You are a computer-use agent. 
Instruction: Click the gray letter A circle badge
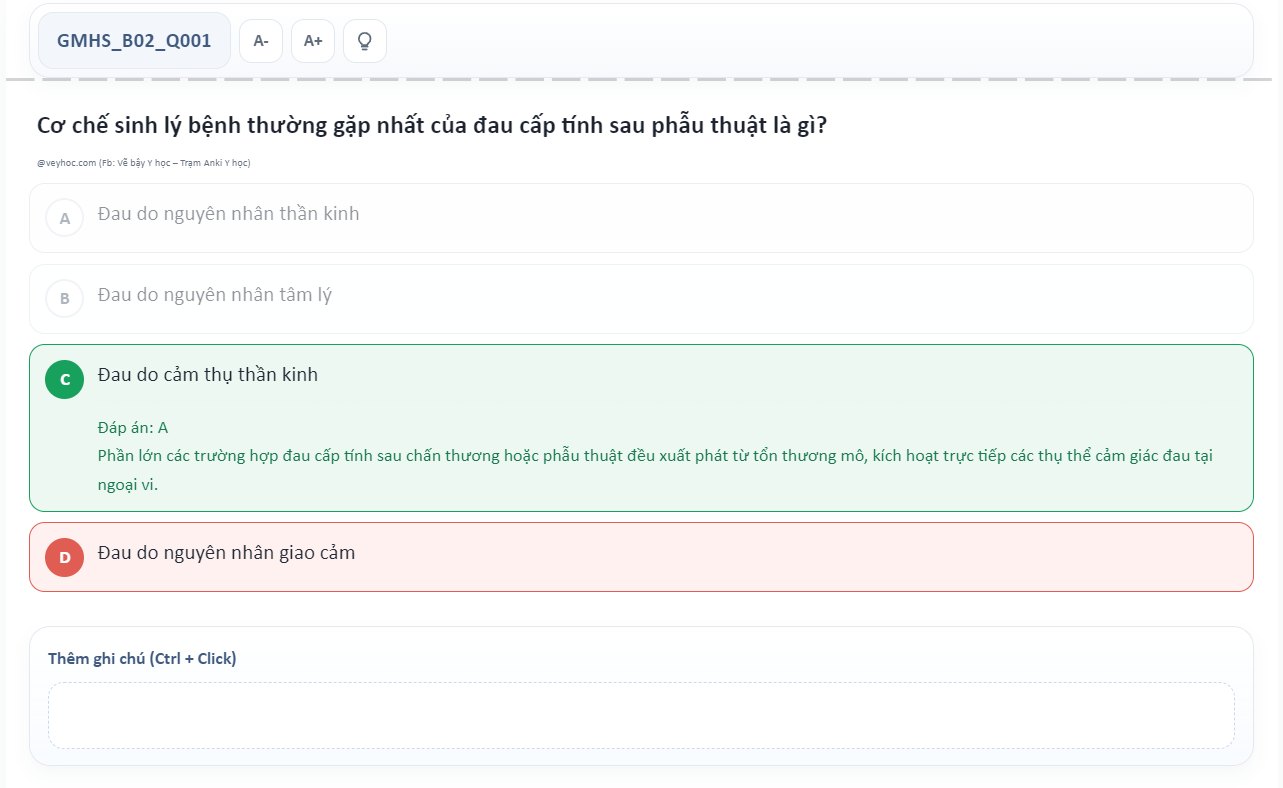click(x=65, y=218)
